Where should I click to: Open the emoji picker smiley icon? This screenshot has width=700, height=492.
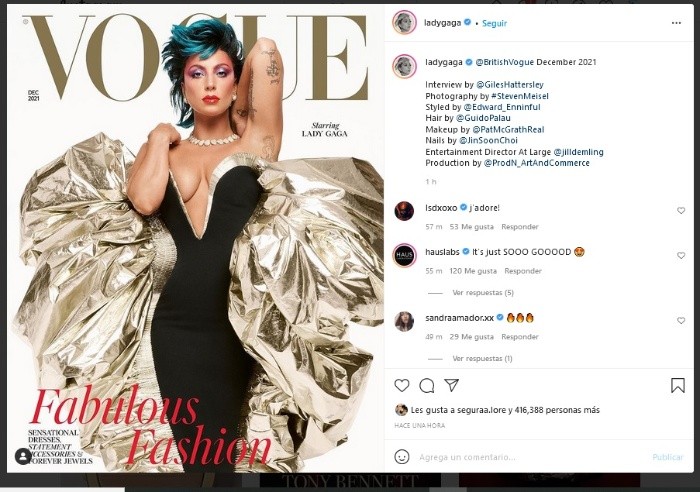tap(402, 457)
